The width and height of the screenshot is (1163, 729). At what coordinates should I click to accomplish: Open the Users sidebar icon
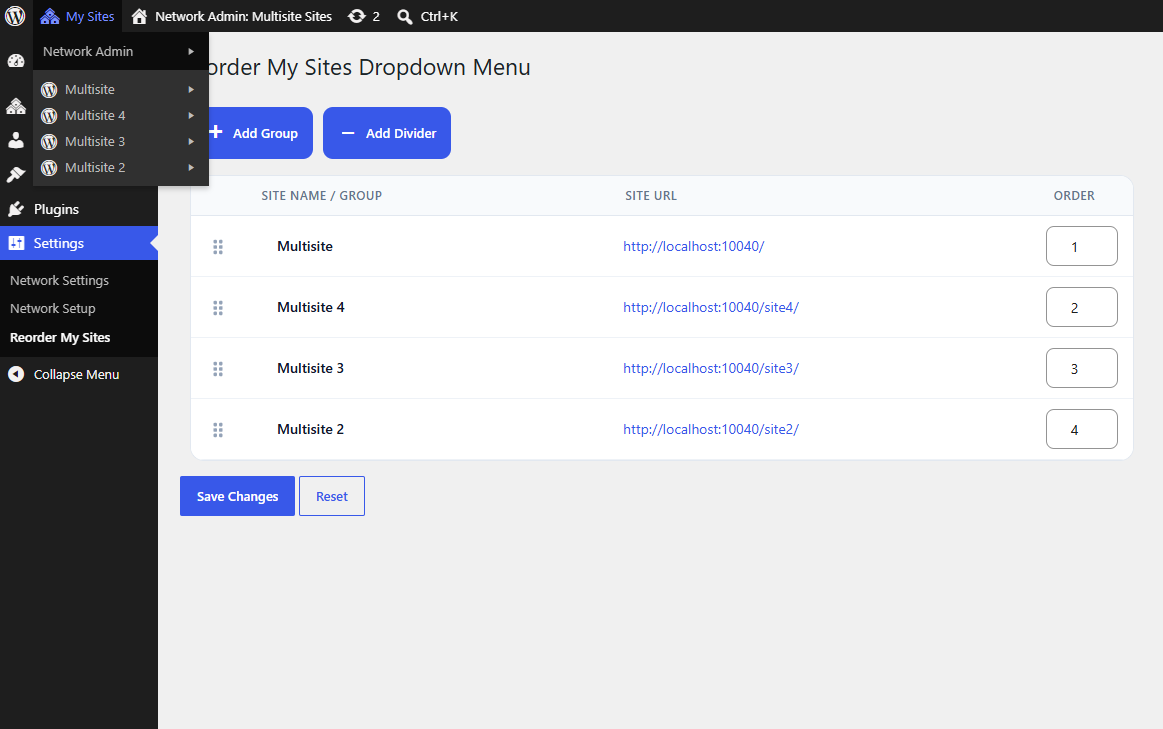(16, 140)
